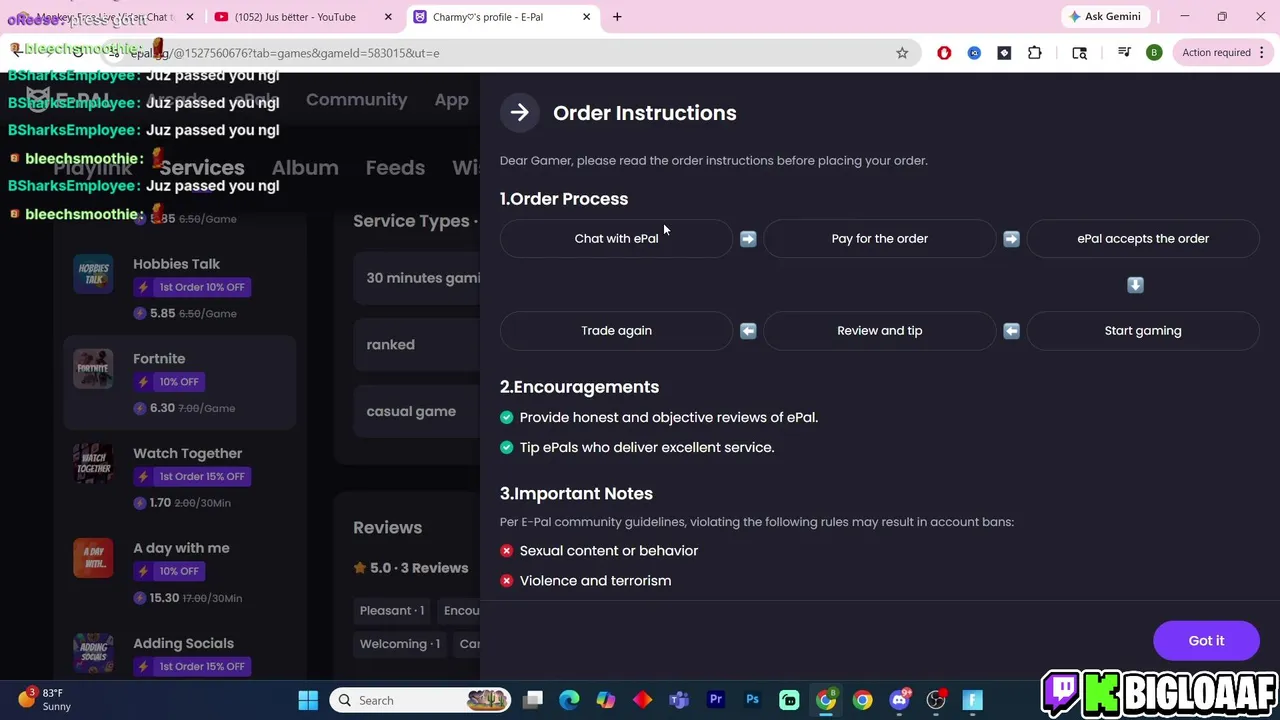
Task: Choose the ranked service type
Action: (416, 345)
